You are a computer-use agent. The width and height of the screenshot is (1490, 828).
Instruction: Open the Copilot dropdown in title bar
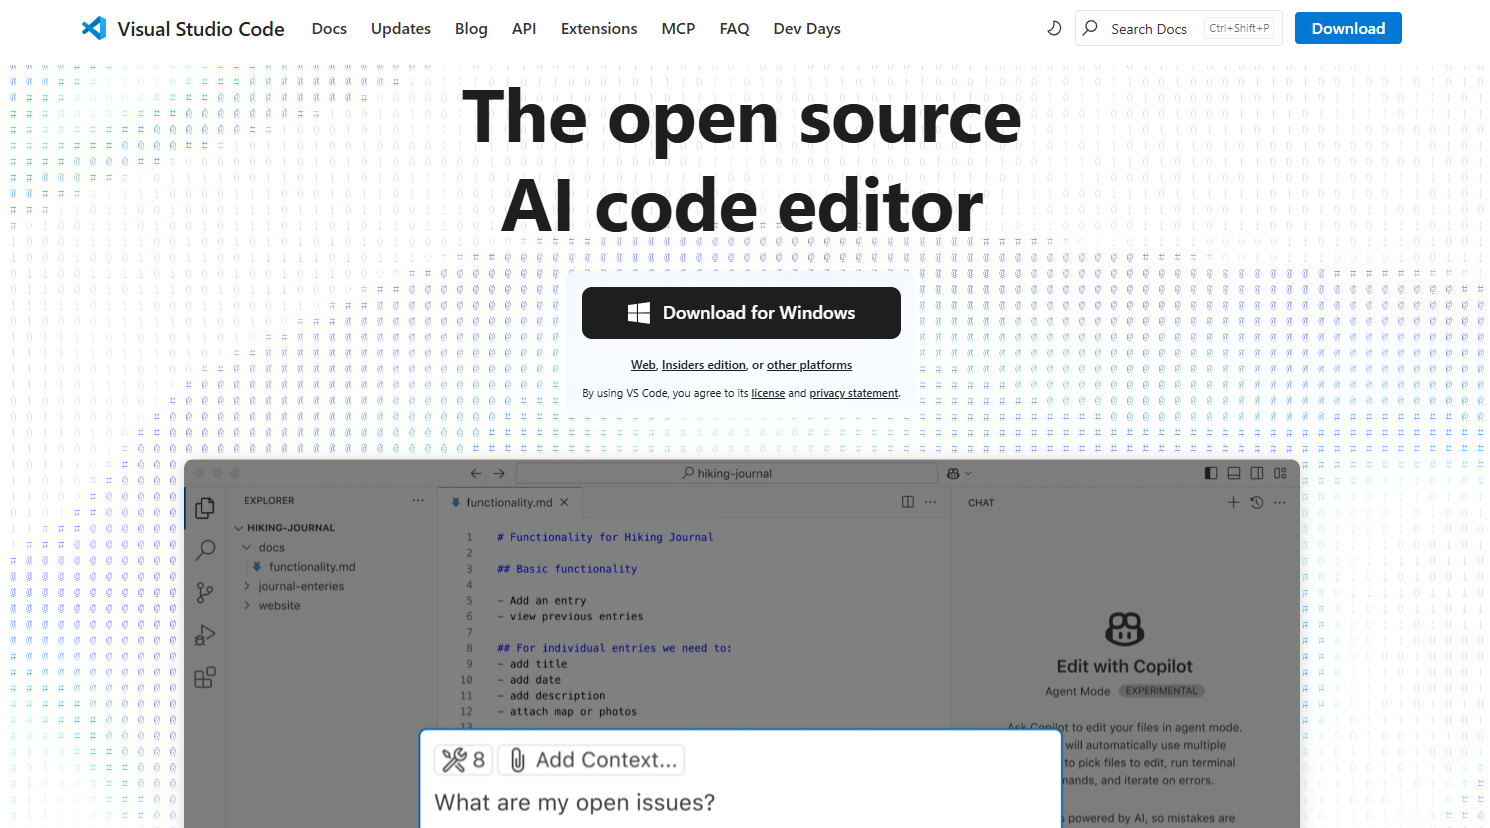(x=959, y=473)
